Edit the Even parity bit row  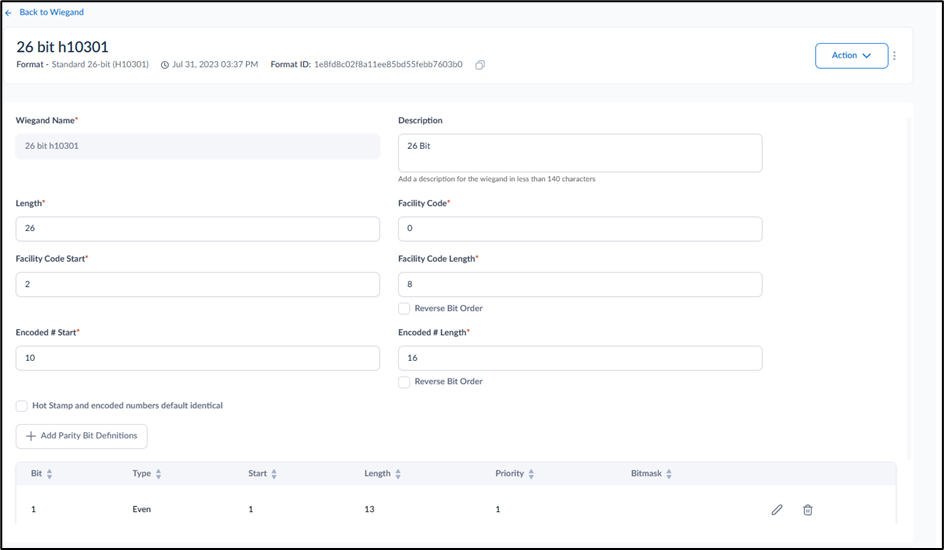pos(777,510)
